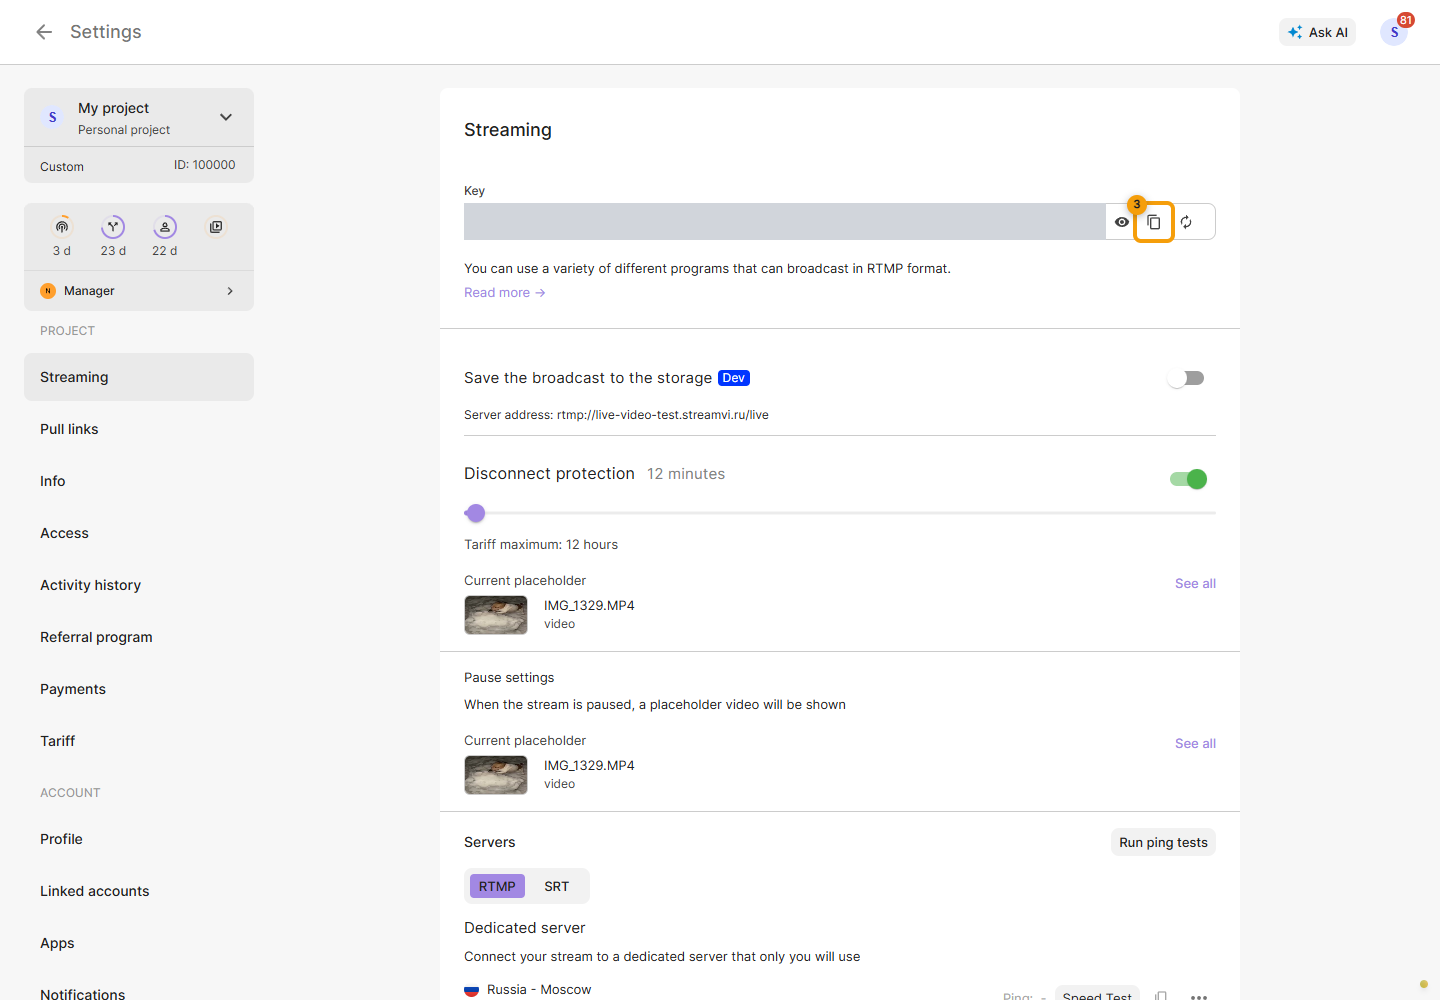This screenshot has height=1000, width=1440.
Task: Click into the Key field
Action: click(785, 222)
